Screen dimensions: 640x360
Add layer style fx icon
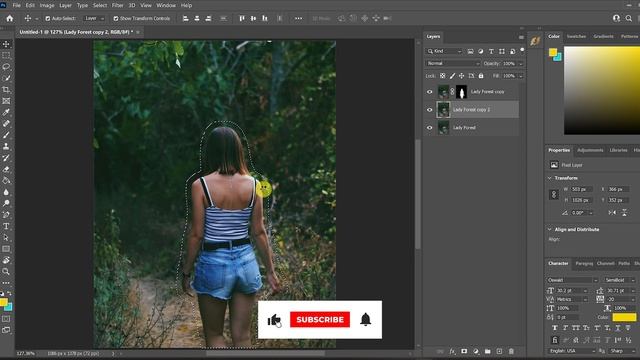(452, 351)
